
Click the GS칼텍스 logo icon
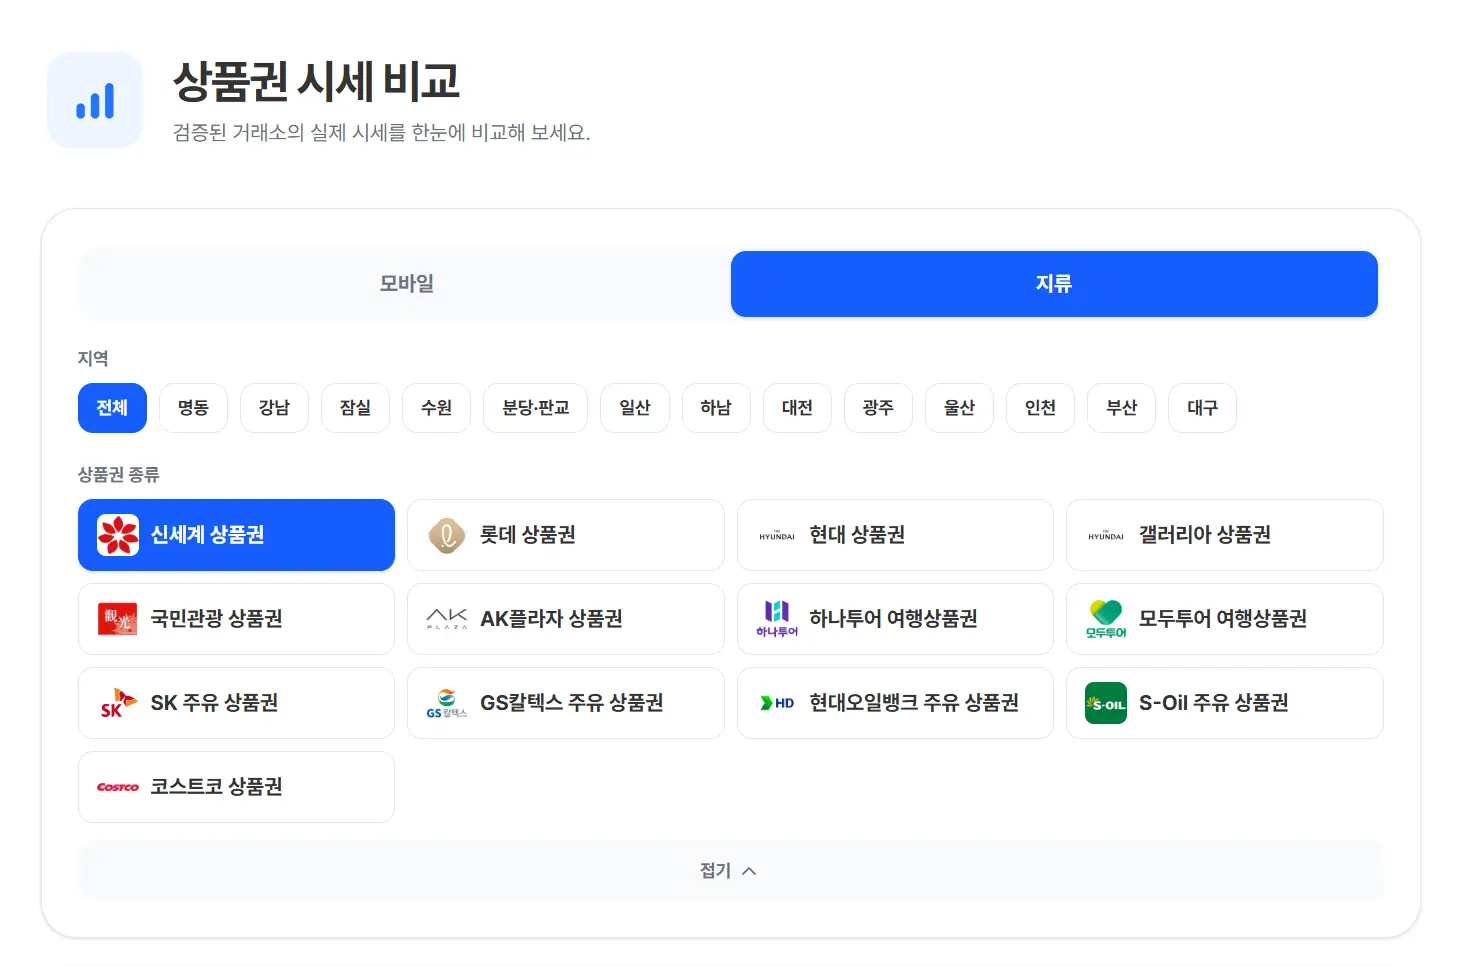(x=447, y=703)
